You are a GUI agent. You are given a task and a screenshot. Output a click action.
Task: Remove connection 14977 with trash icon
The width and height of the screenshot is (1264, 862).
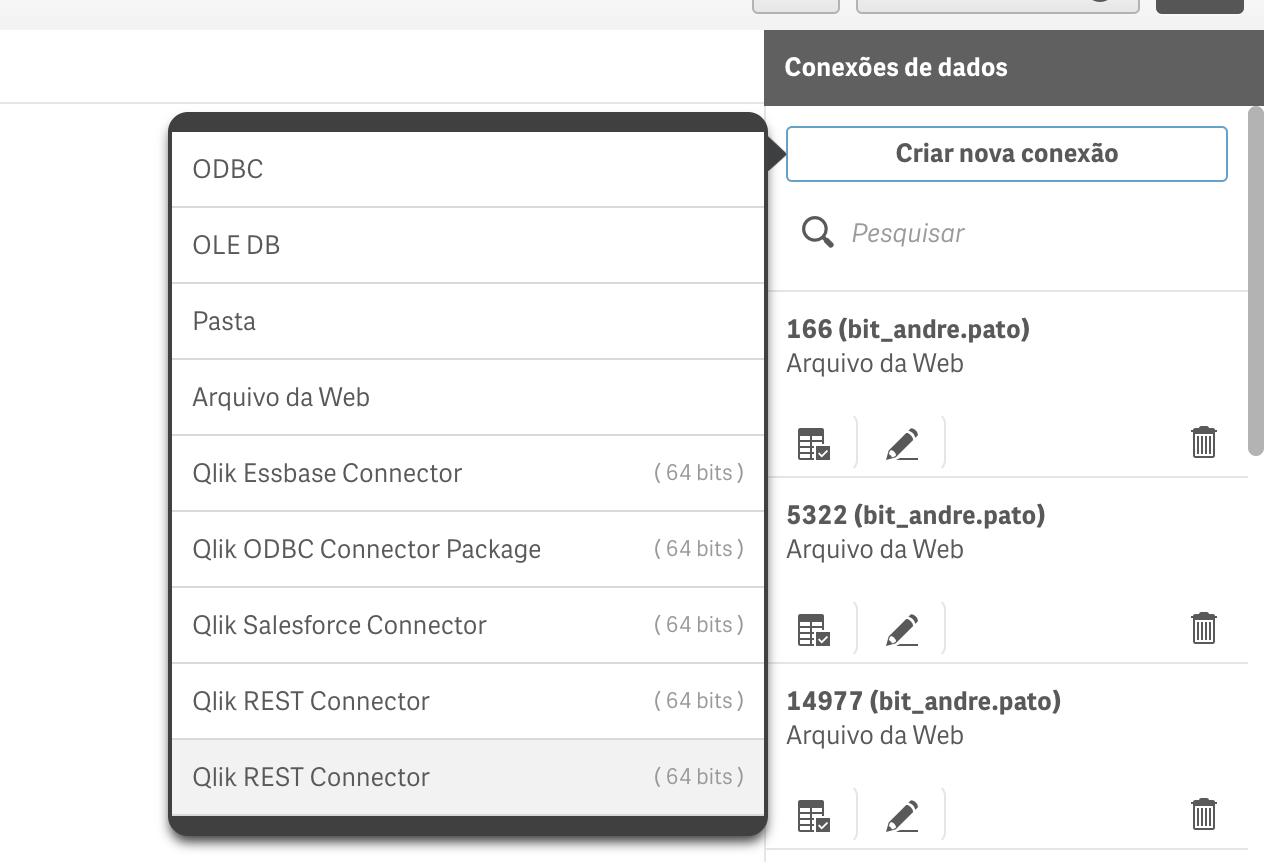[x=1203, y=814]
